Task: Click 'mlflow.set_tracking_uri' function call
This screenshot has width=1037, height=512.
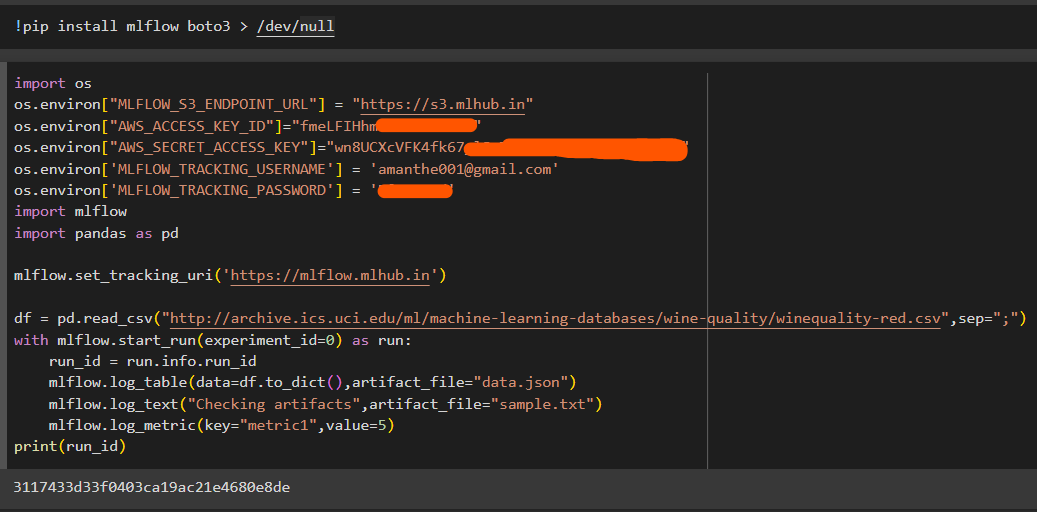Action: [x=113, y=276]
